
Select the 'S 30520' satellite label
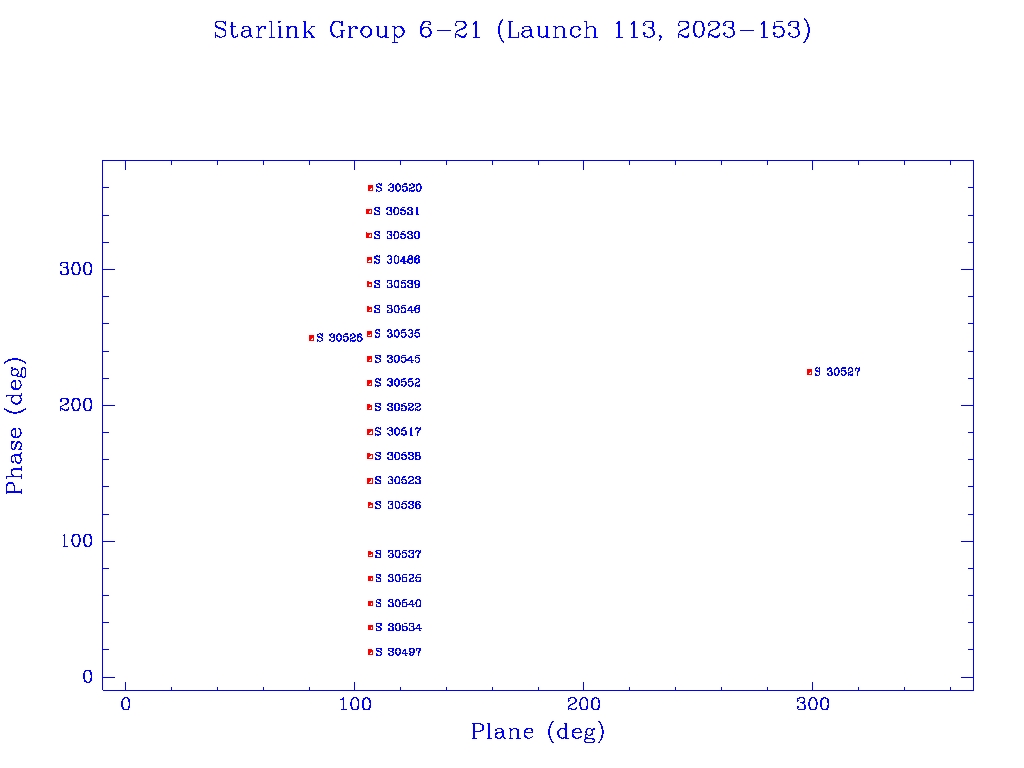(x=398, y=188)
